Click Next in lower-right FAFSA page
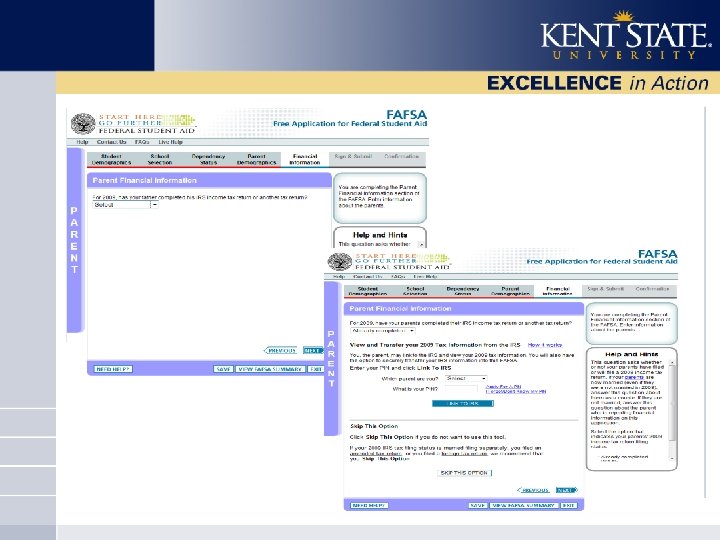 (x=566, y=490)
